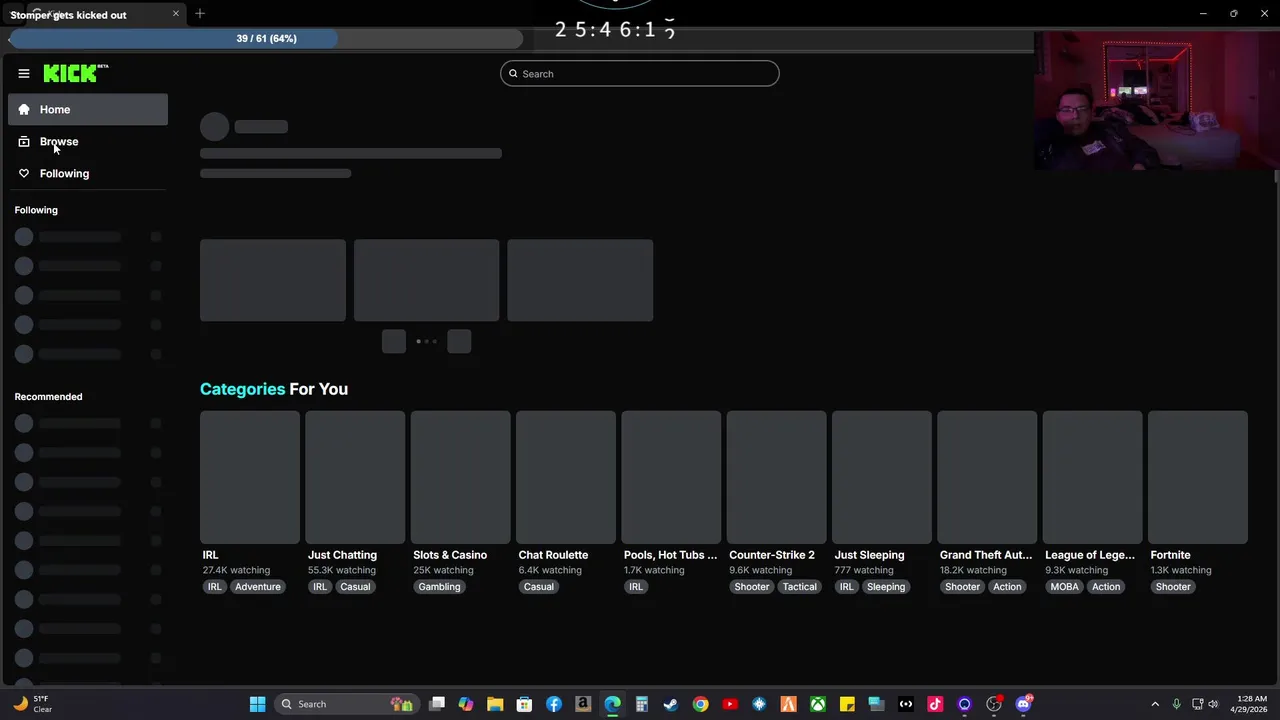1280x720 pixels.
Task: Click the Browse icon in the sidebar
Action: coord(24,141)
